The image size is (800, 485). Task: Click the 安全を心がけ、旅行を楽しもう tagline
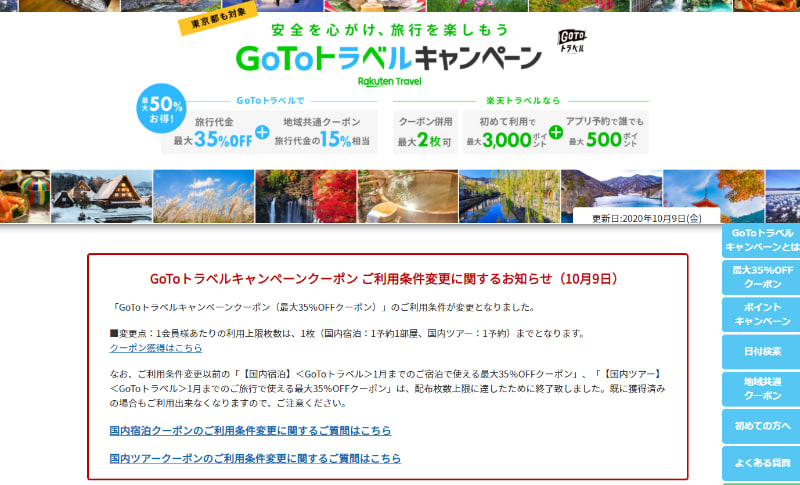click(x=390, y=30)
